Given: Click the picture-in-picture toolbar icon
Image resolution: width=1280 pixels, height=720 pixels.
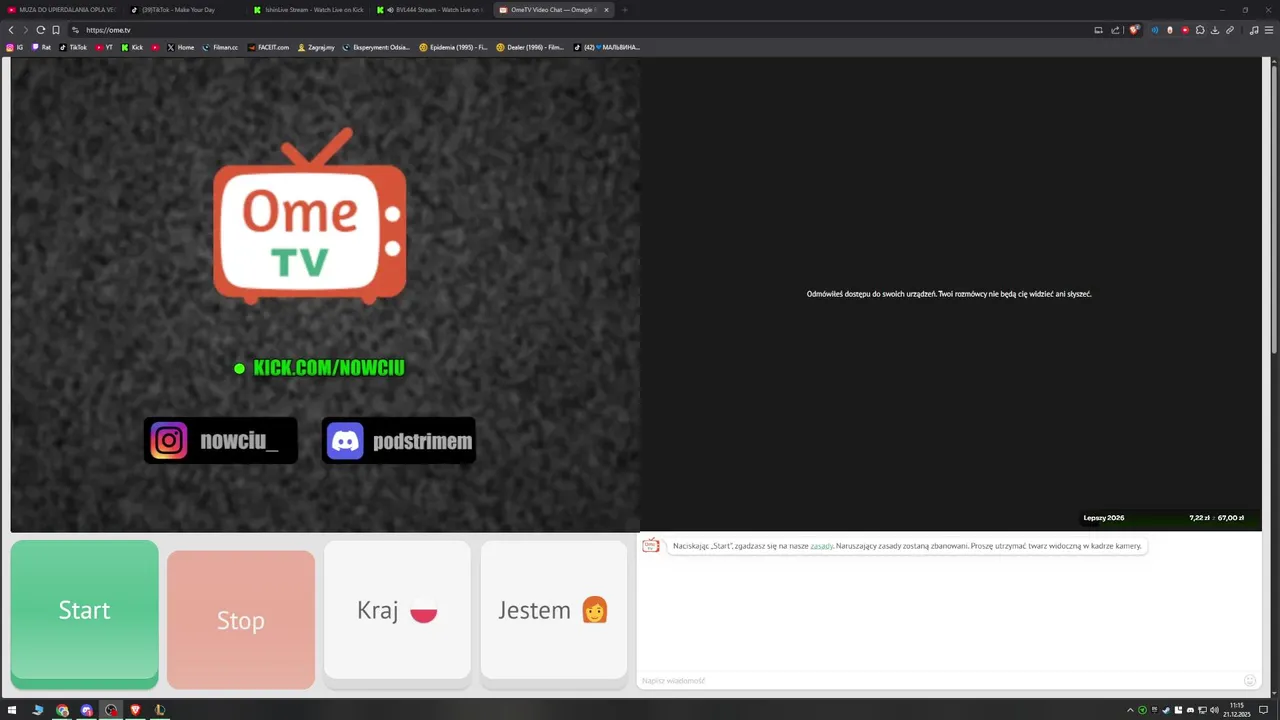Looking at the screenshot, I should (x=1098, y=30).
